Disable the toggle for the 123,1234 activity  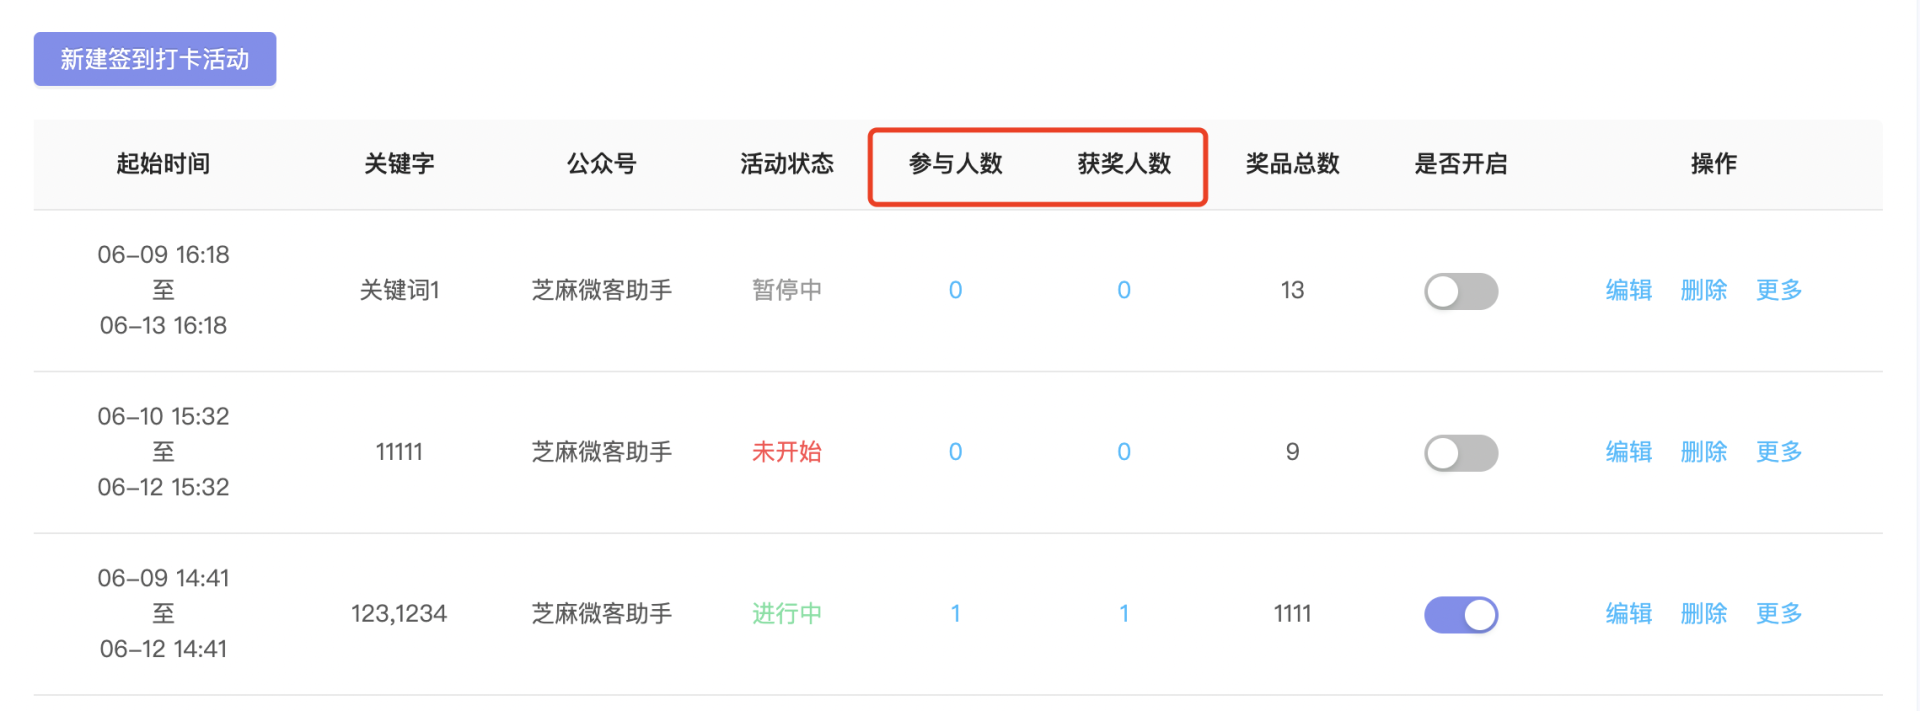pos(1461,615)
